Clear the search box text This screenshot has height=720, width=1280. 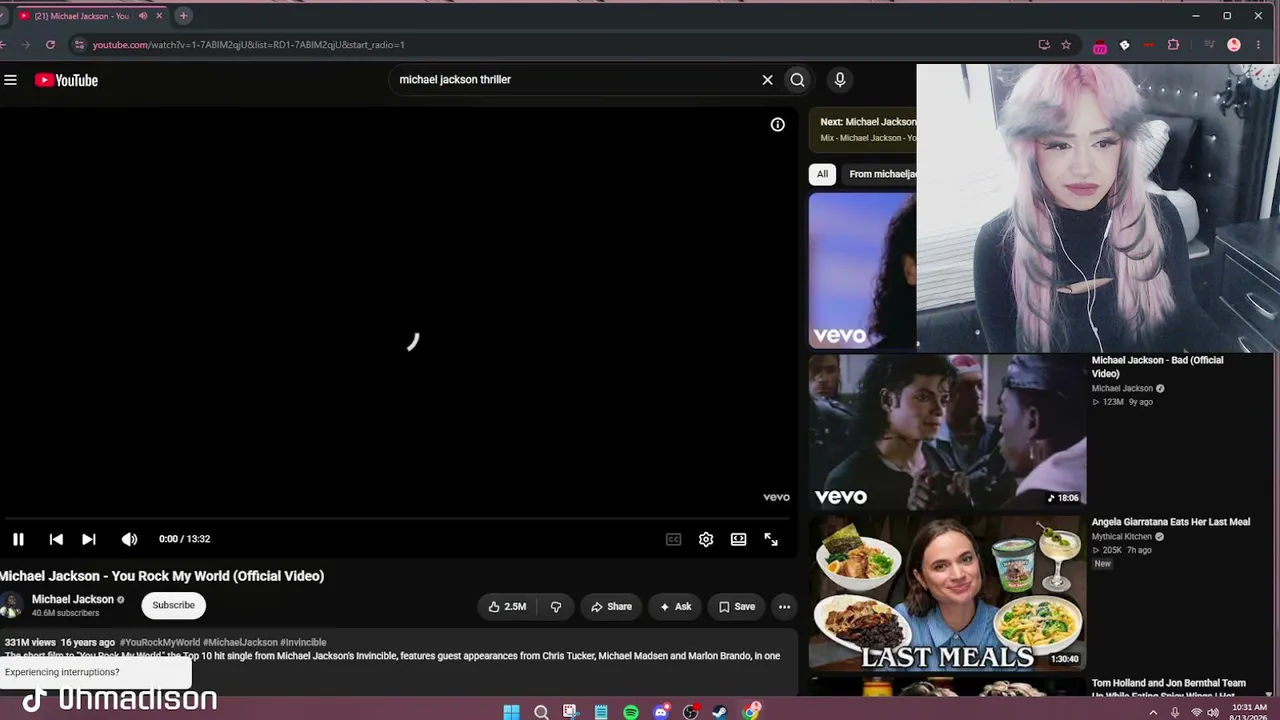767,80
